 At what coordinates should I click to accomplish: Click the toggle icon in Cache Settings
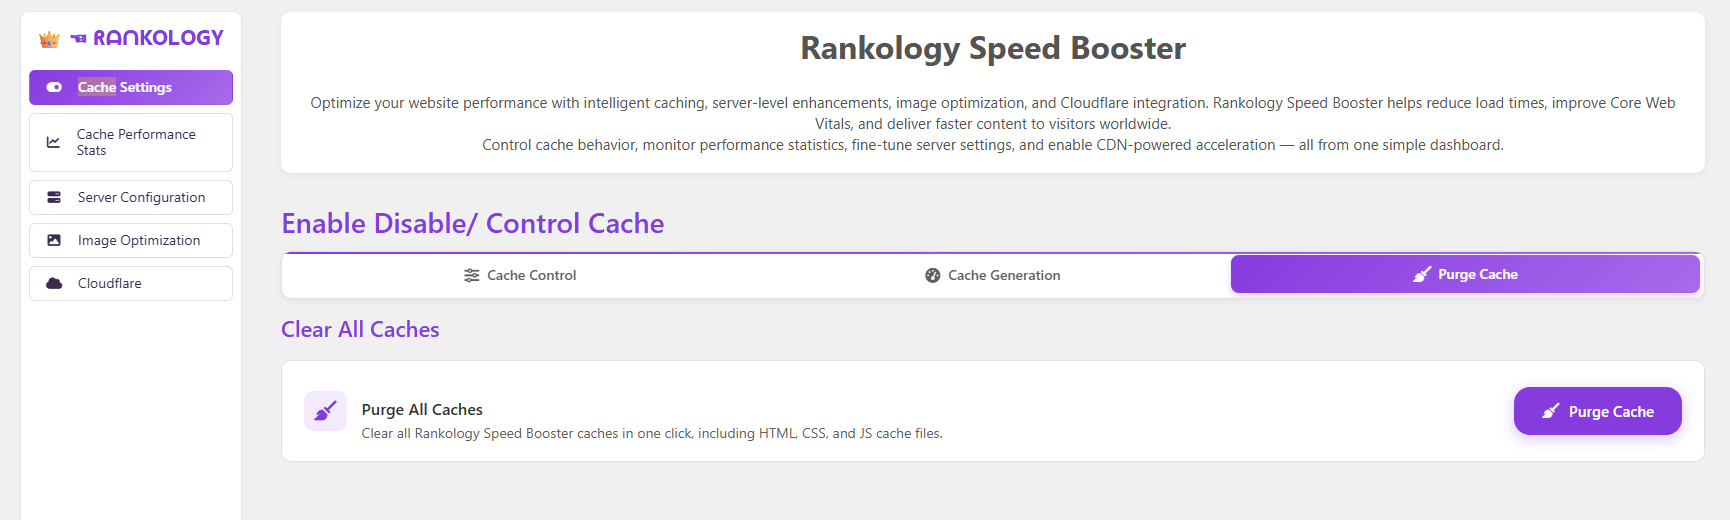tap(54, 88)
